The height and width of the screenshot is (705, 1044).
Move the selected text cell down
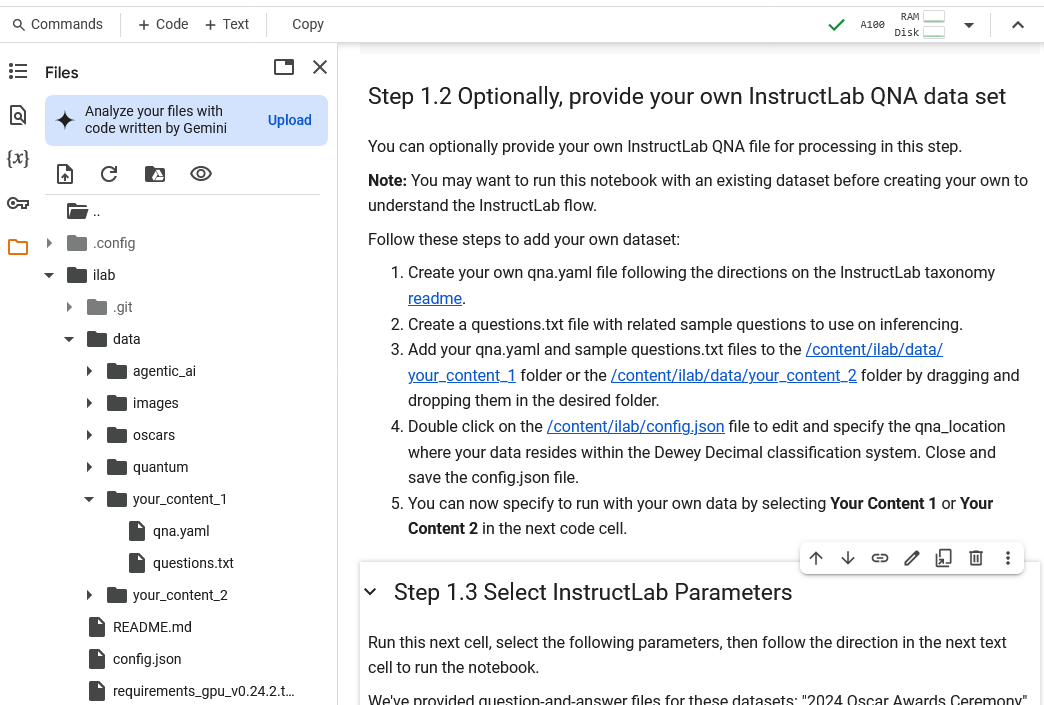tap(847, 558)
